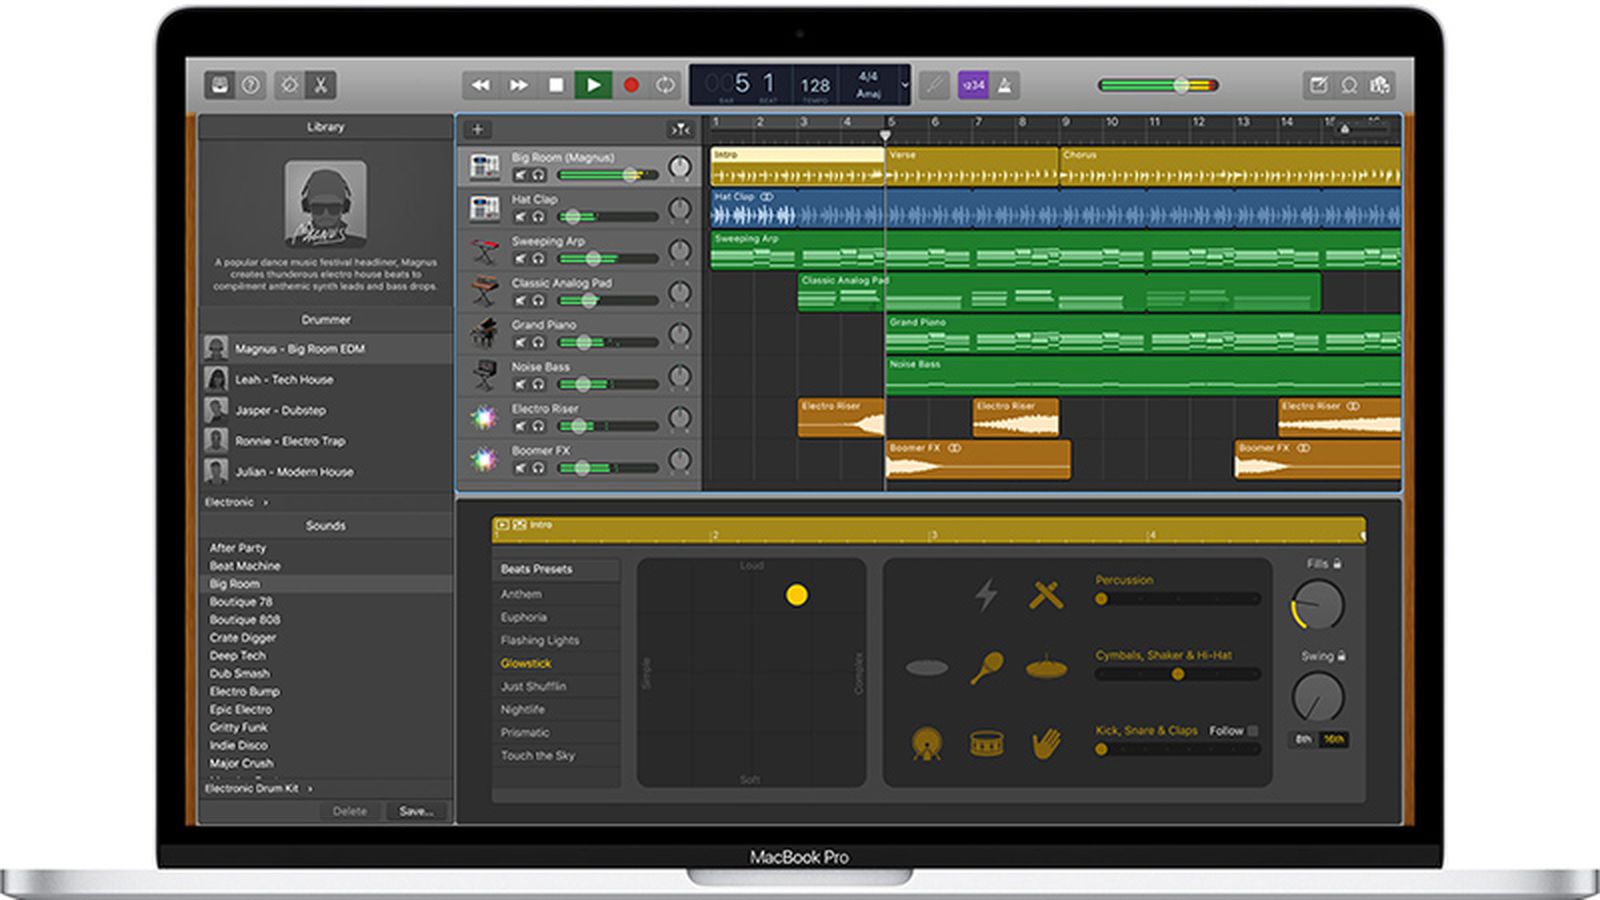Click the Save... button in Library

click(x=416, y=811)
